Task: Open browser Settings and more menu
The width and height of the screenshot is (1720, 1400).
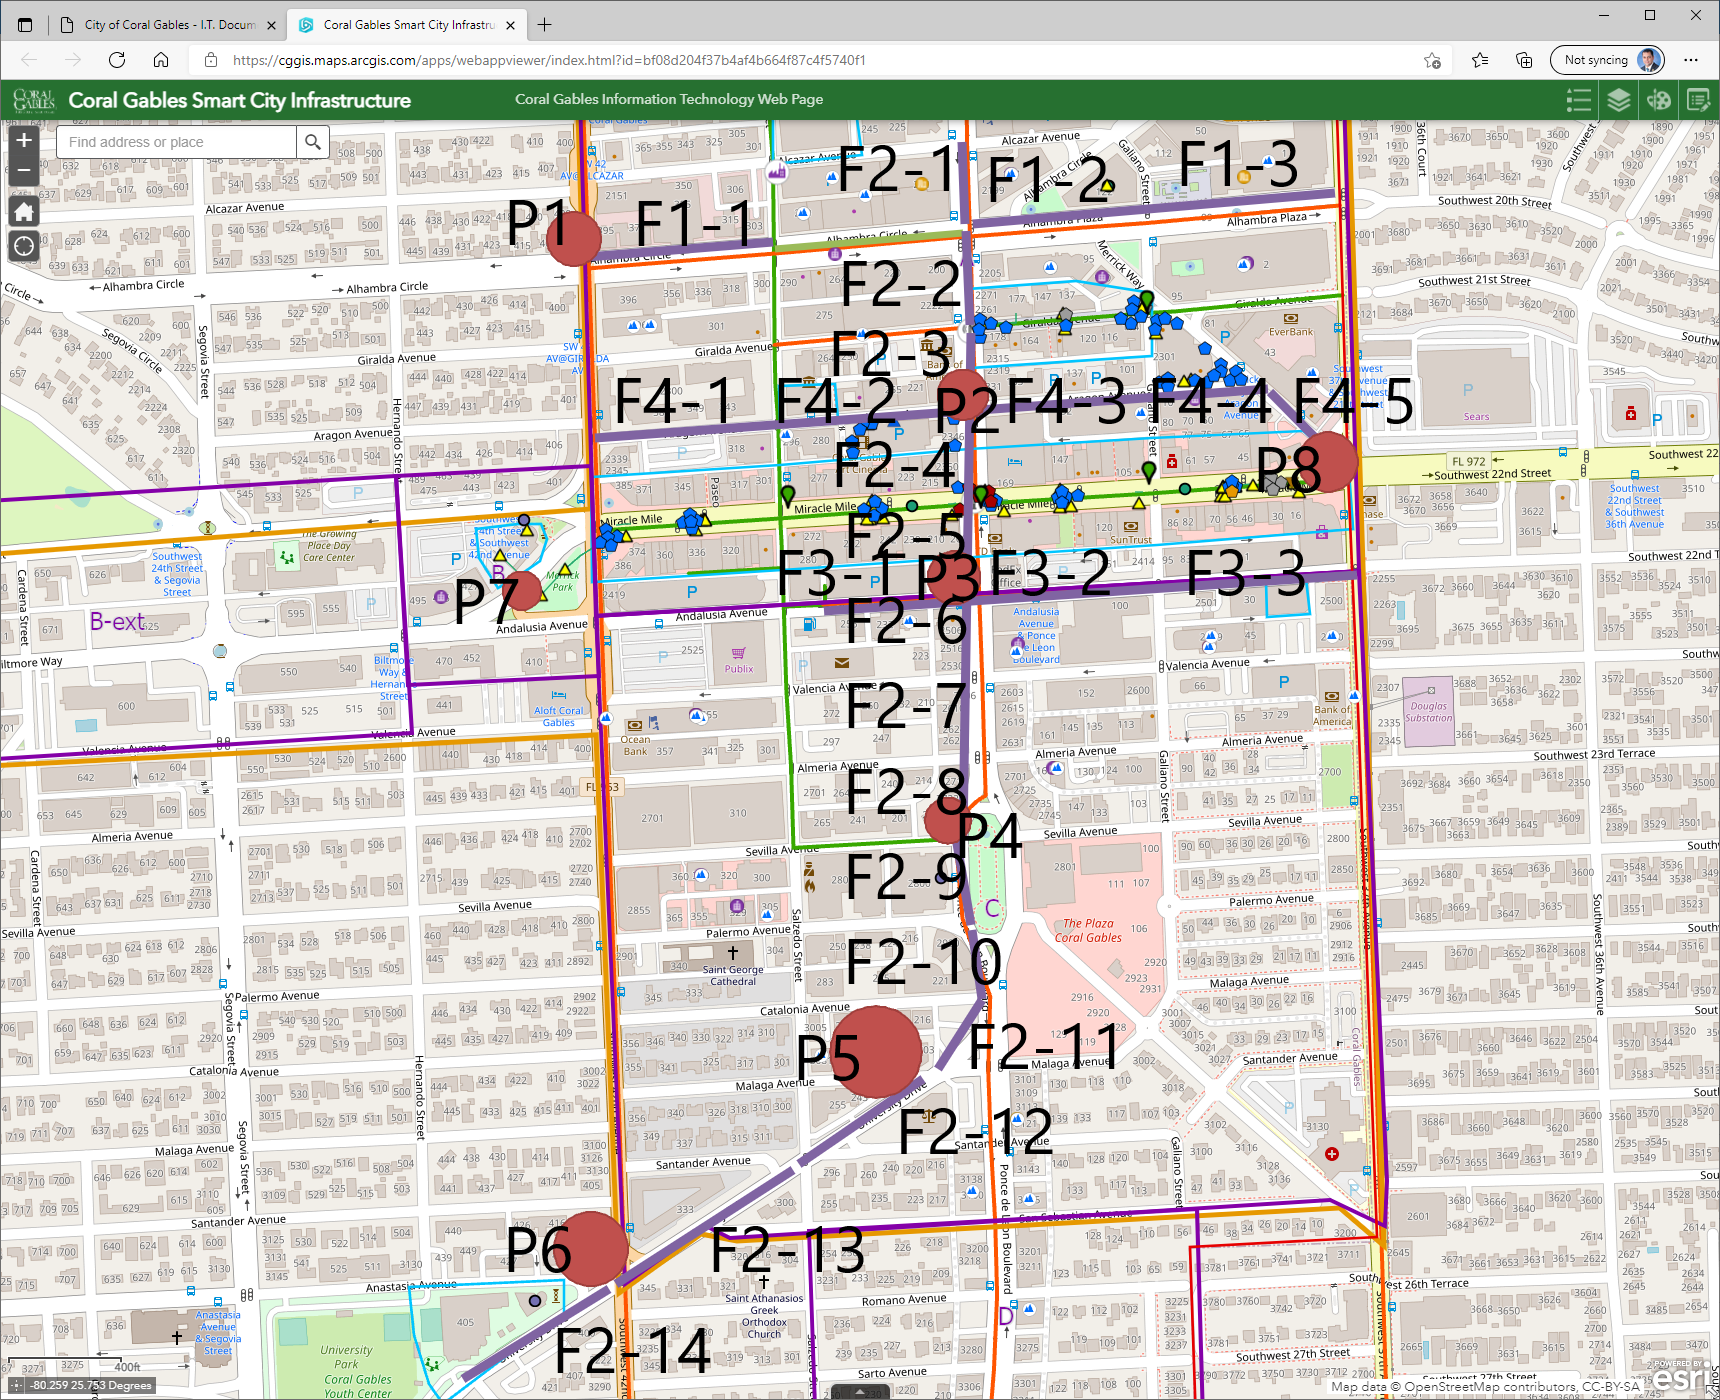Action: click(1691, 60)
